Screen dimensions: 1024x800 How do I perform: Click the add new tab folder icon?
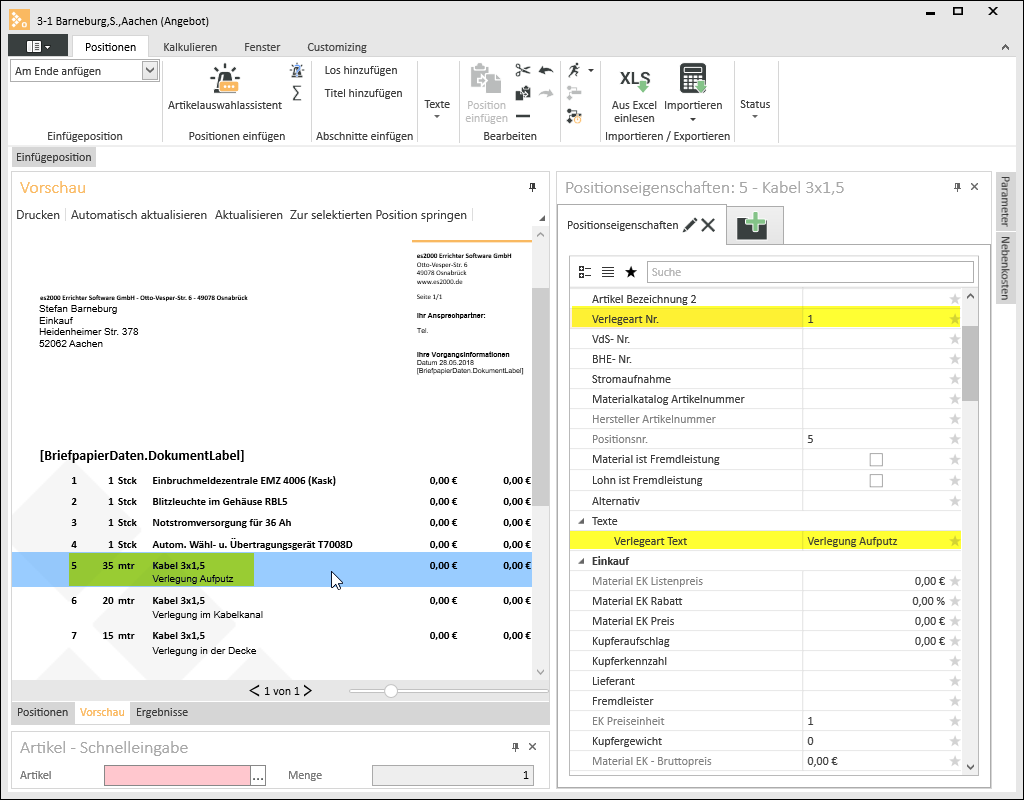[753, 227]
